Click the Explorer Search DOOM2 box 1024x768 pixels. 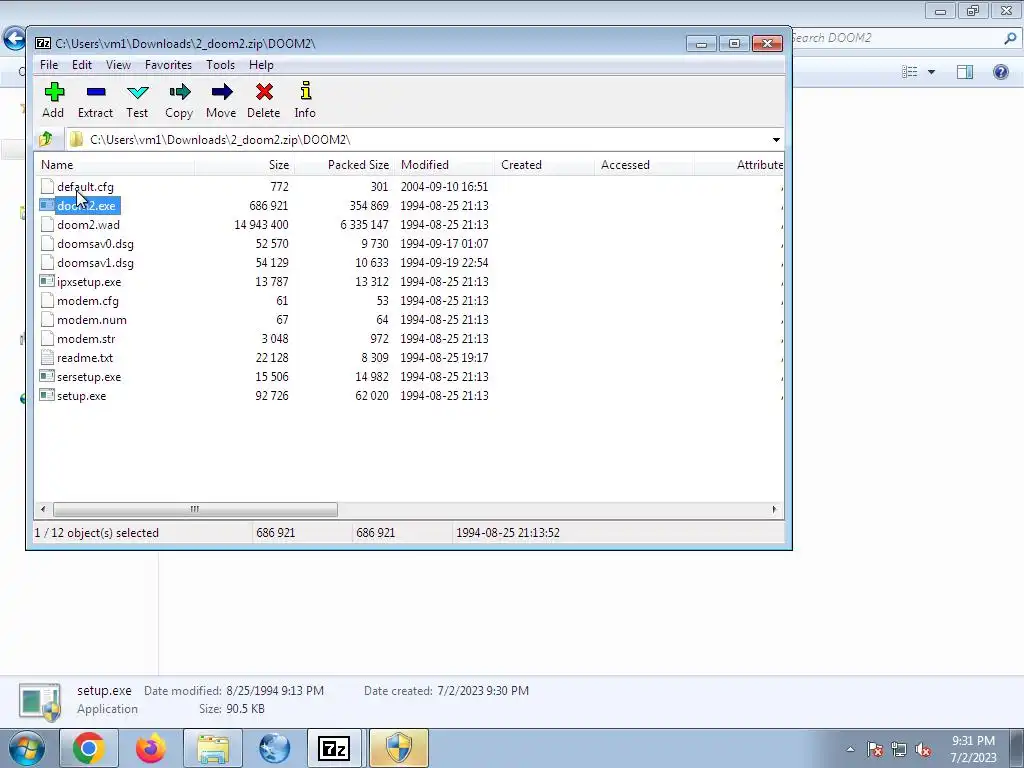tap(895, 39)
